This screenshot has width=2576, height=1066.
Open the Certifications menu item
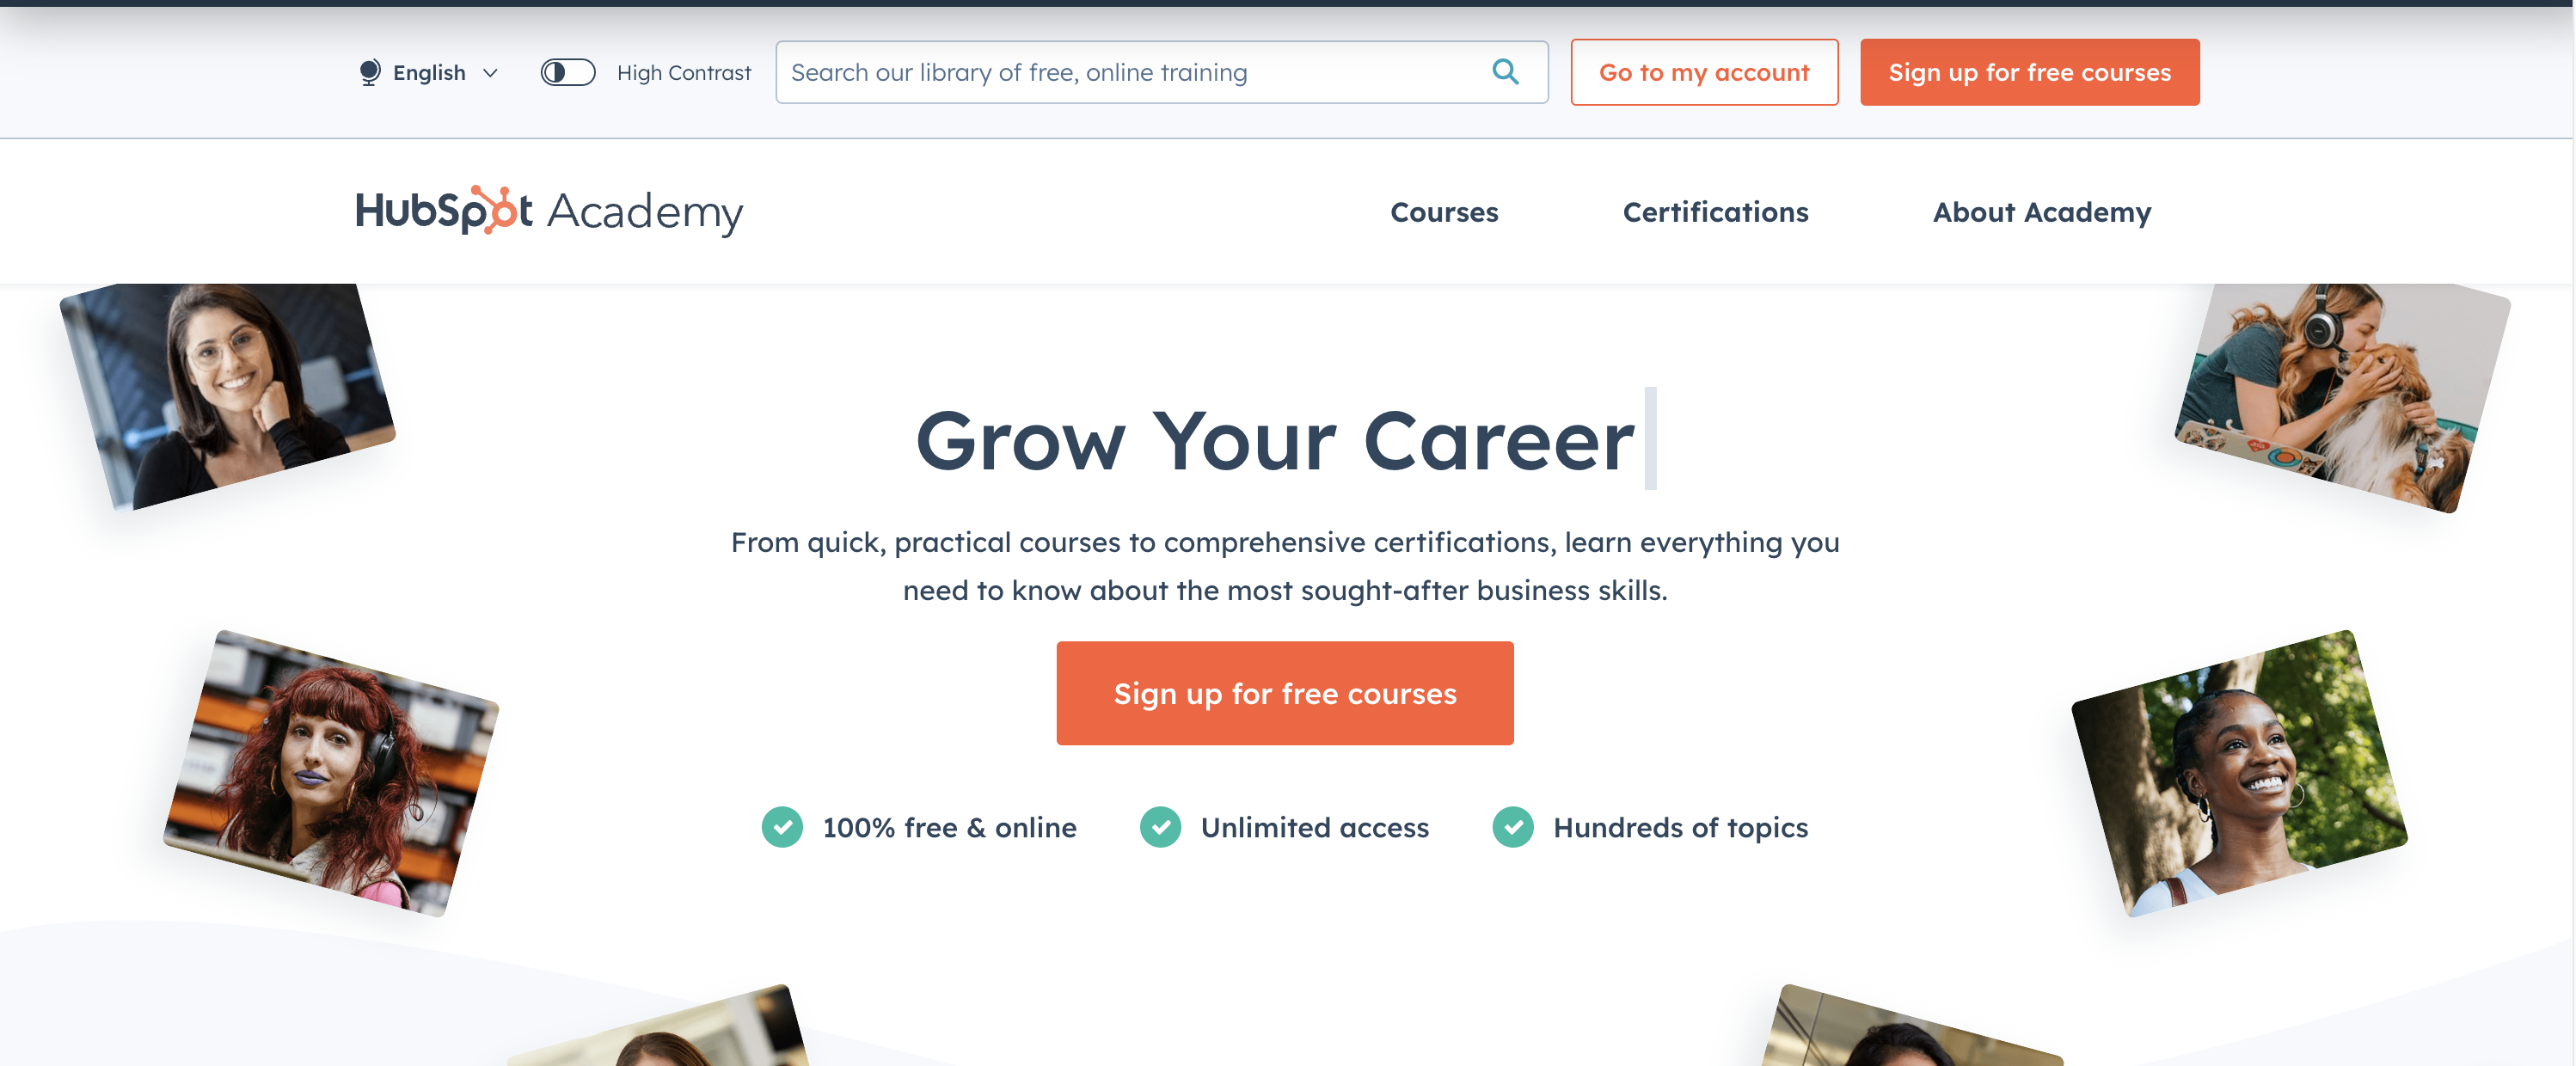click(x=1715, y=211)
